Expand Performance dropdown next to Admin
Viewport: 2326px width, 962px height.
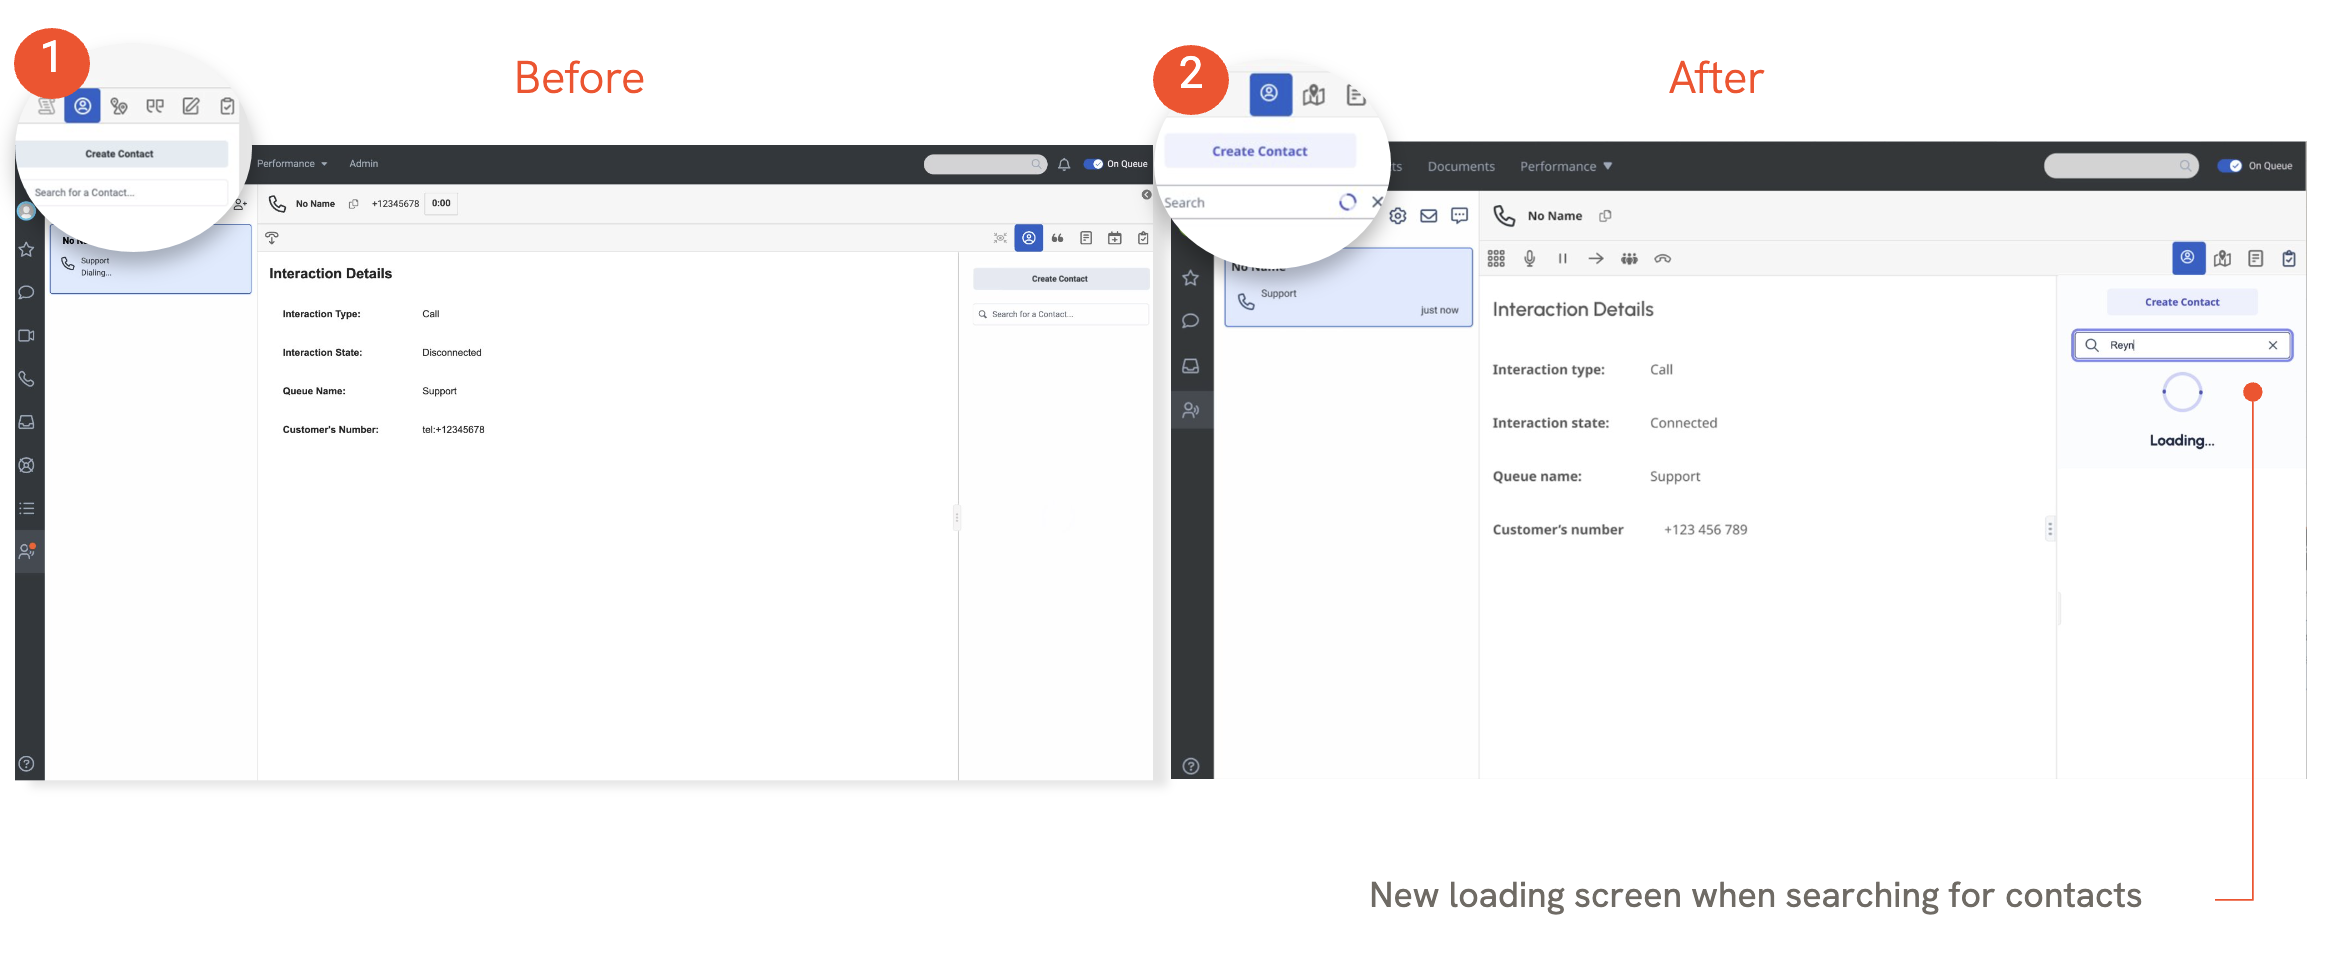point(292,164)
